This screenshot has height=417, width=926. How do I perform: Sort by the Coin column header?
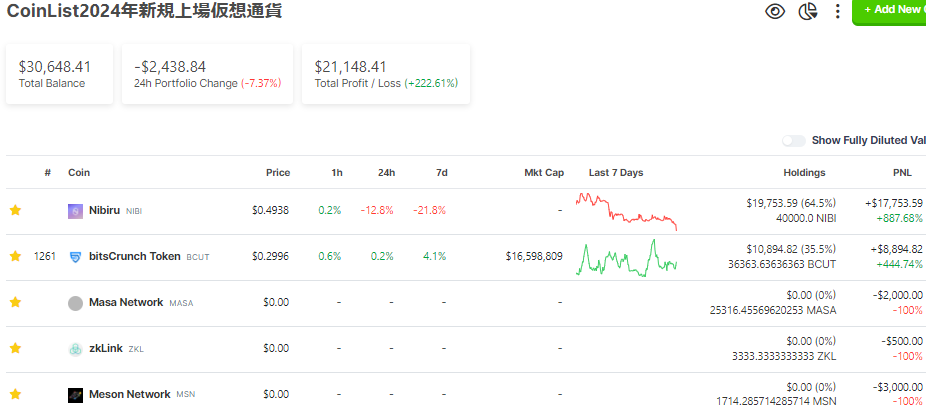coord(79,172)
